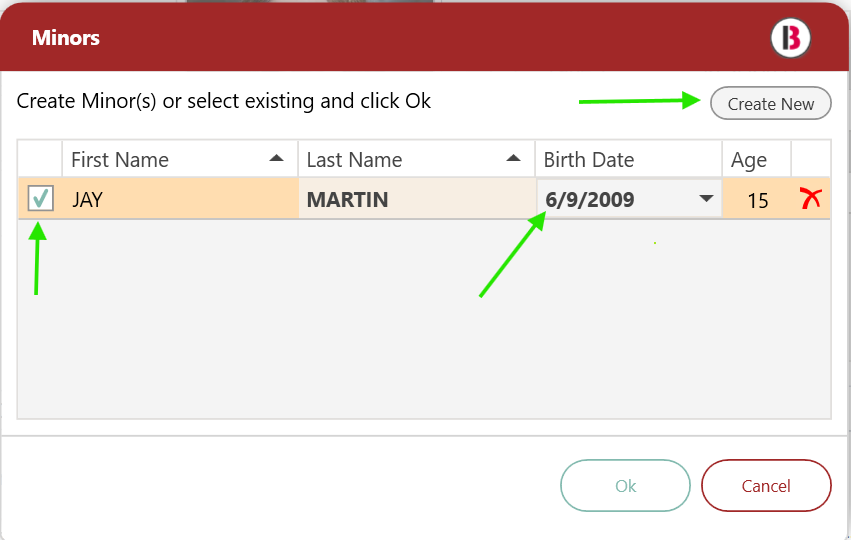
Task: Select the age cell showing 15
Action: pyautogui.click(x=757, y=199)
